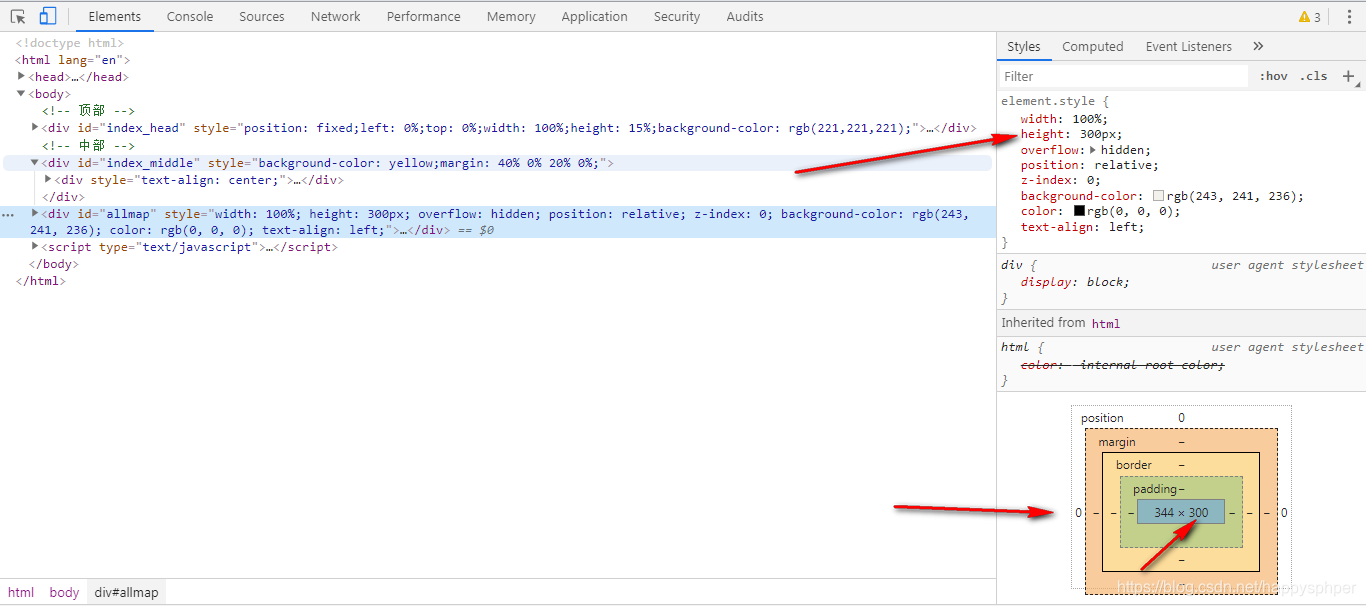Click the element.style selector text

[x=1050, y=101]
